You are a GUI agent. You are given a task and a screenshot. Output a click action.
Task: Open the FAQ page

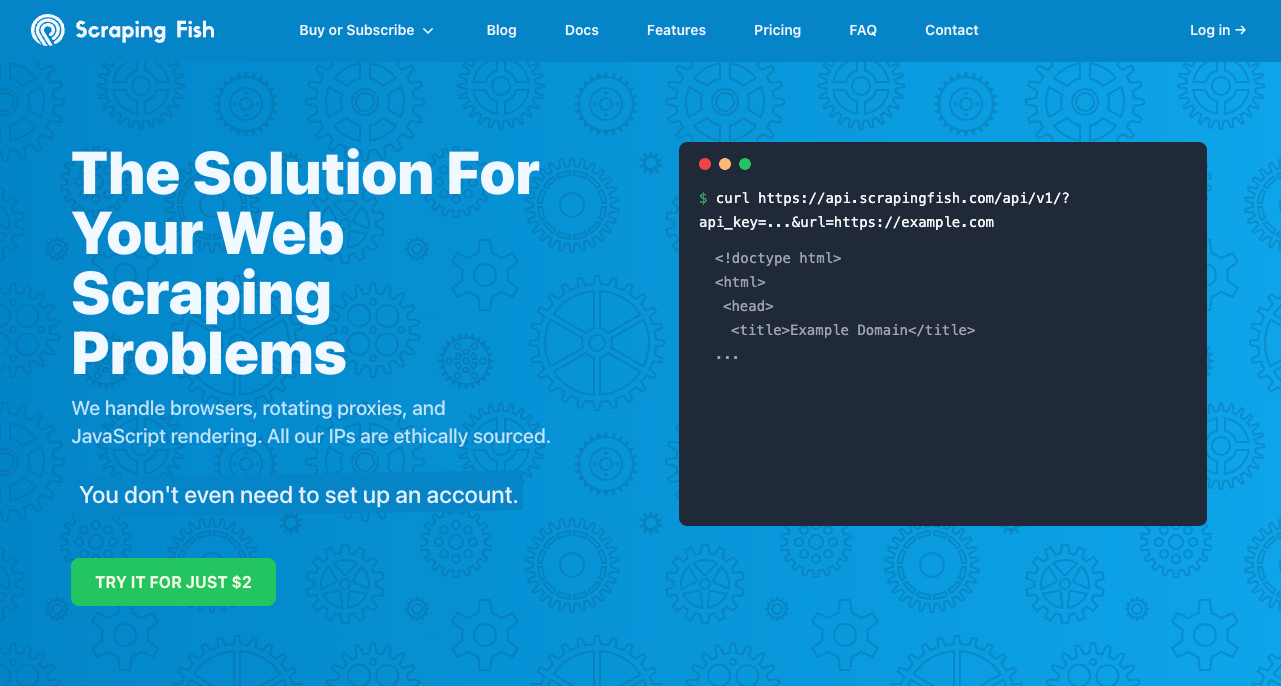coord(863,30)
